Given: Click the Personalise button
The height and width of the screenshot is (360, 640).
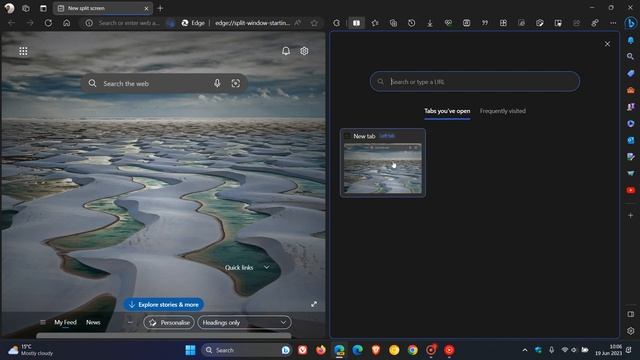Looking at the screenshot, I should click(x=169, y=322).
